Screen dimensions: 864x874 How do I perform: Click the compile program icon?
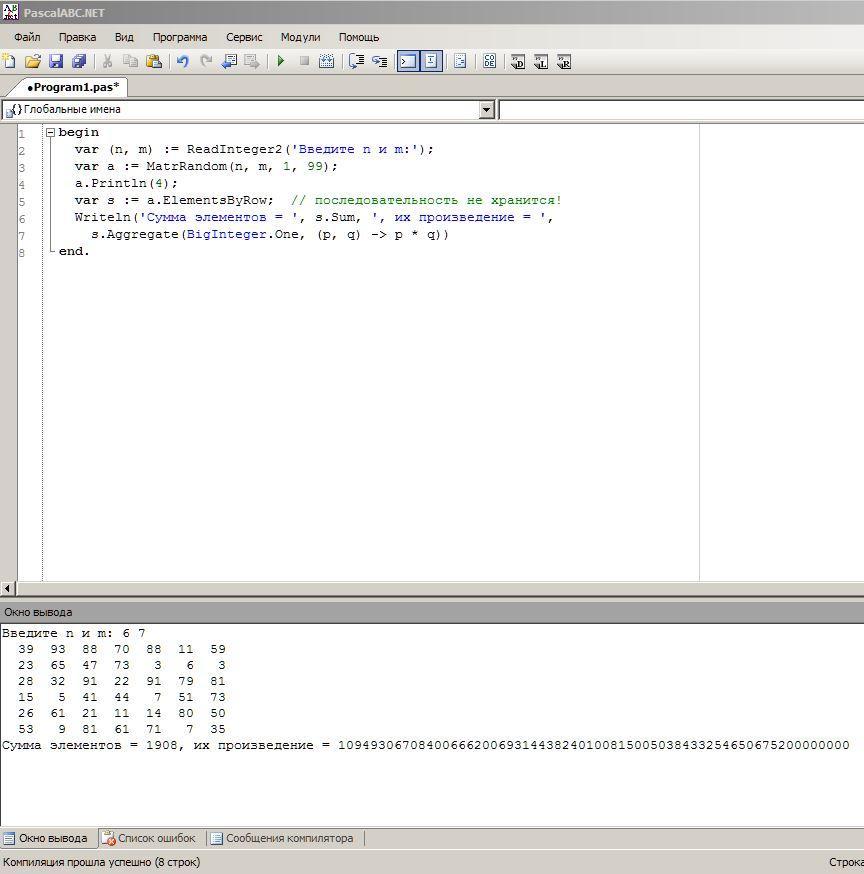327,61
